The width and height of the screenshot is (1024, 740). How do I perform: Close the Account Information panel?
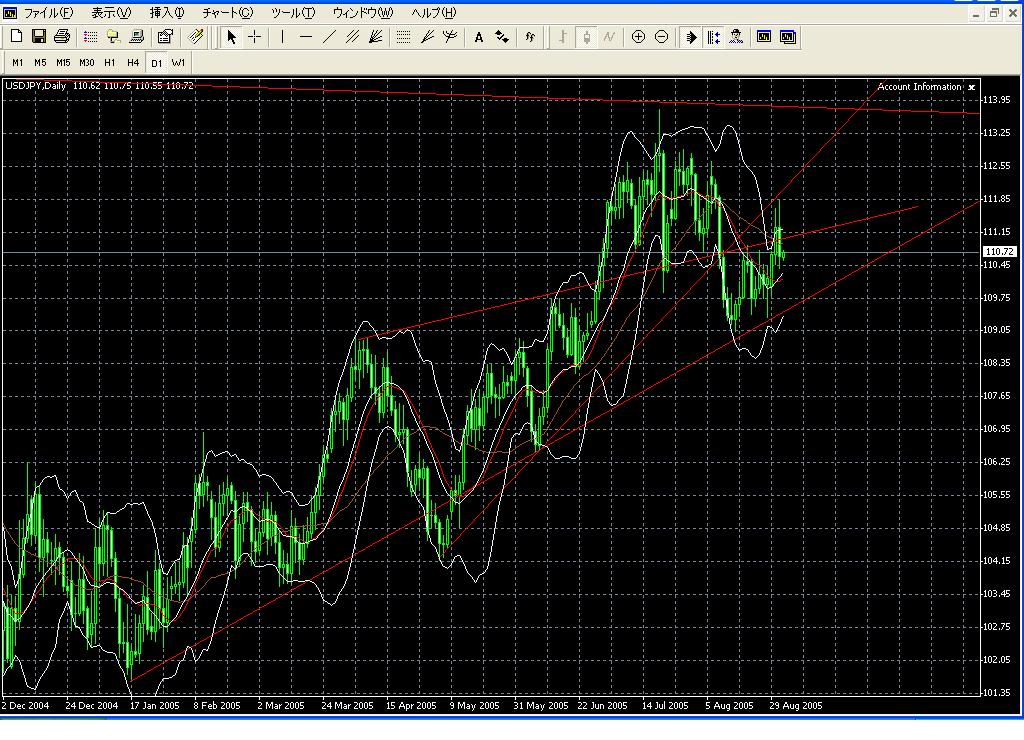click(x=971, y=87)
